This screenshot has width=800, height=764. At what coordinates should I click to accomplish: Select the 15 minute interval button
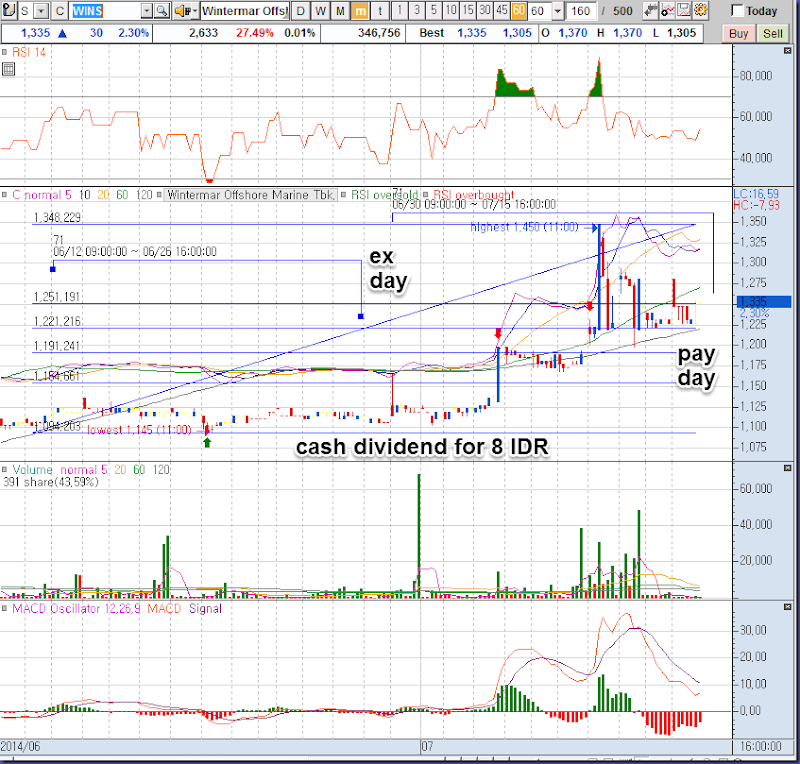click(468, 11)
